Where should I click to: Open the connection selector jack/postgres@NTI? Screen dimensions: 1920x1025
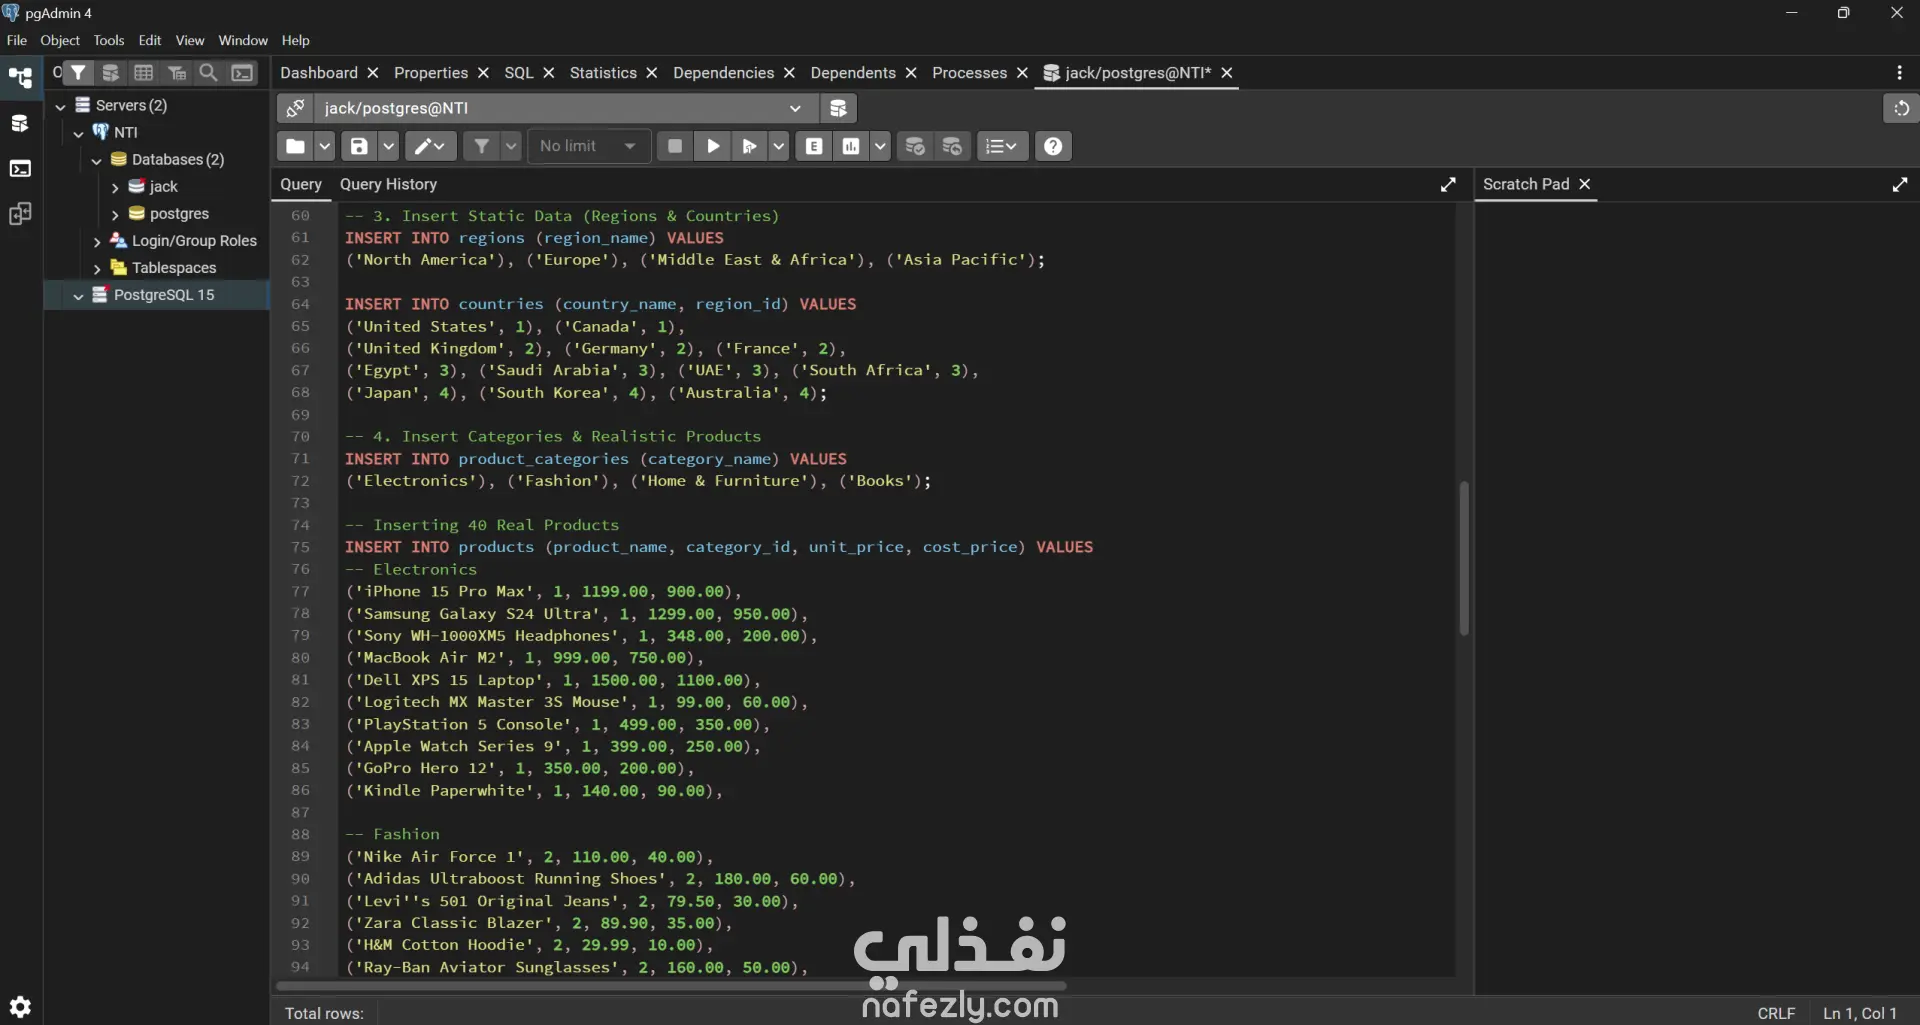(x=565, y=108)
